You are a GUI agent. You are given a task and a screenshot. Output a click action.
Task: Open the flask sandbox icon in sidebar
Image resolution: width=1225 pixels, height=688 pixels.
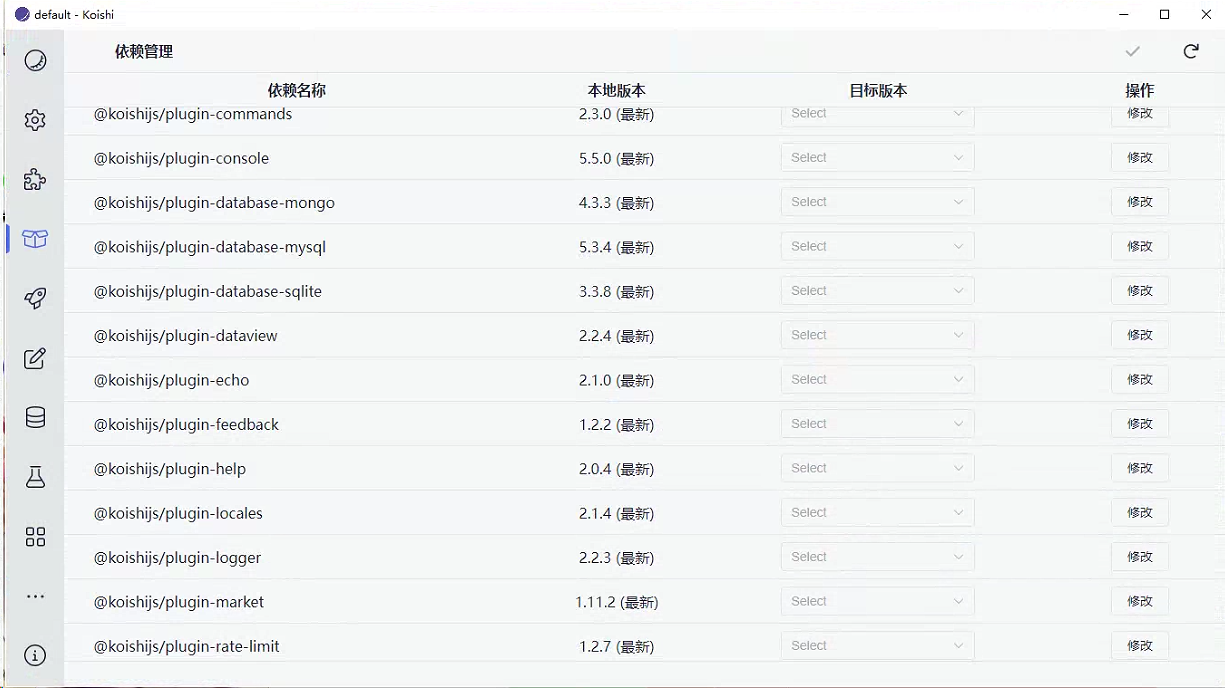[35, 477]
